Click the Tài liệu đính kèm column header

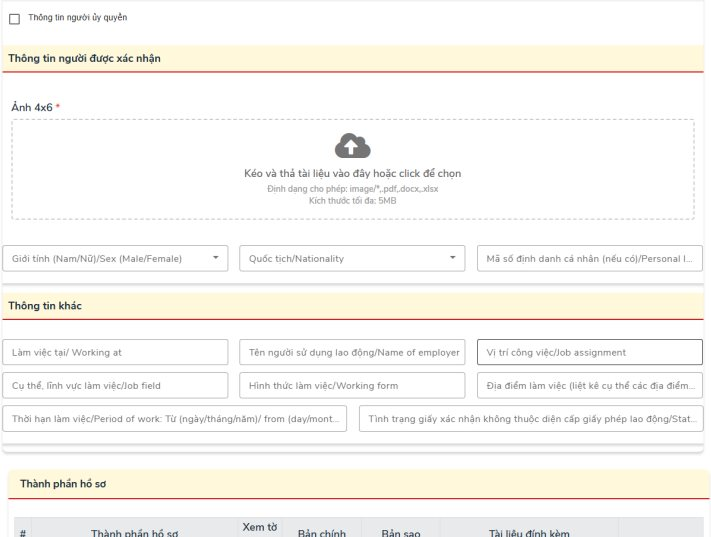(x=528, y=532)
